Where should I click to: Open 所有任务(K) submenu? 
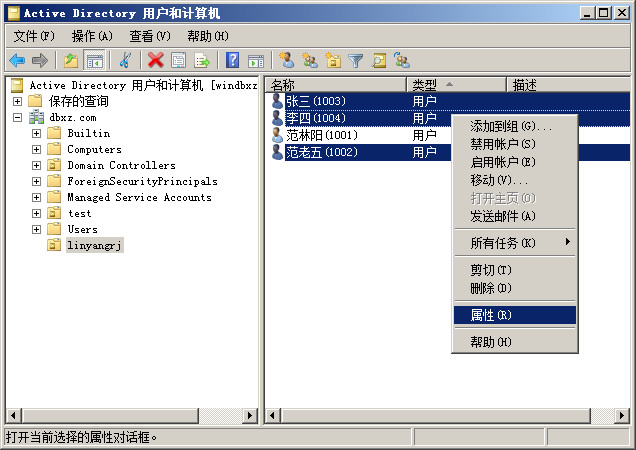coord(515,243)
